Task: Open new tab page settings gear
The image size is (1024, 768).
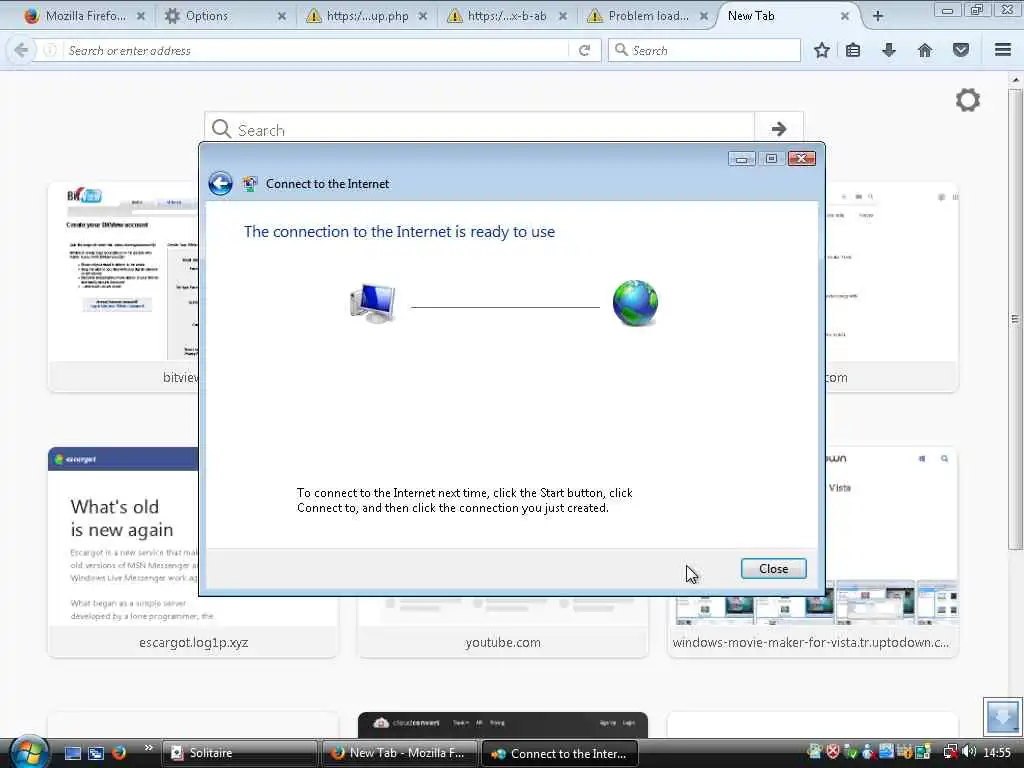Action: pyautogui.click(x=968, y=100)
